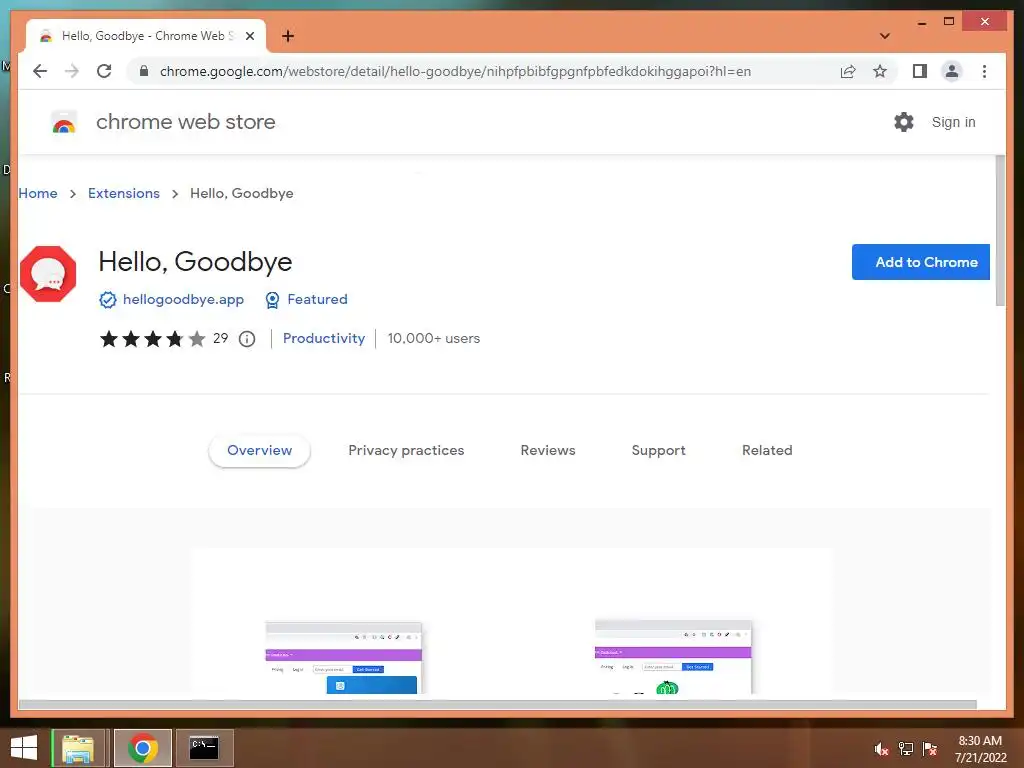
Task: Open File Explorer from the taskbar
Action: click(x=78, y=748)
